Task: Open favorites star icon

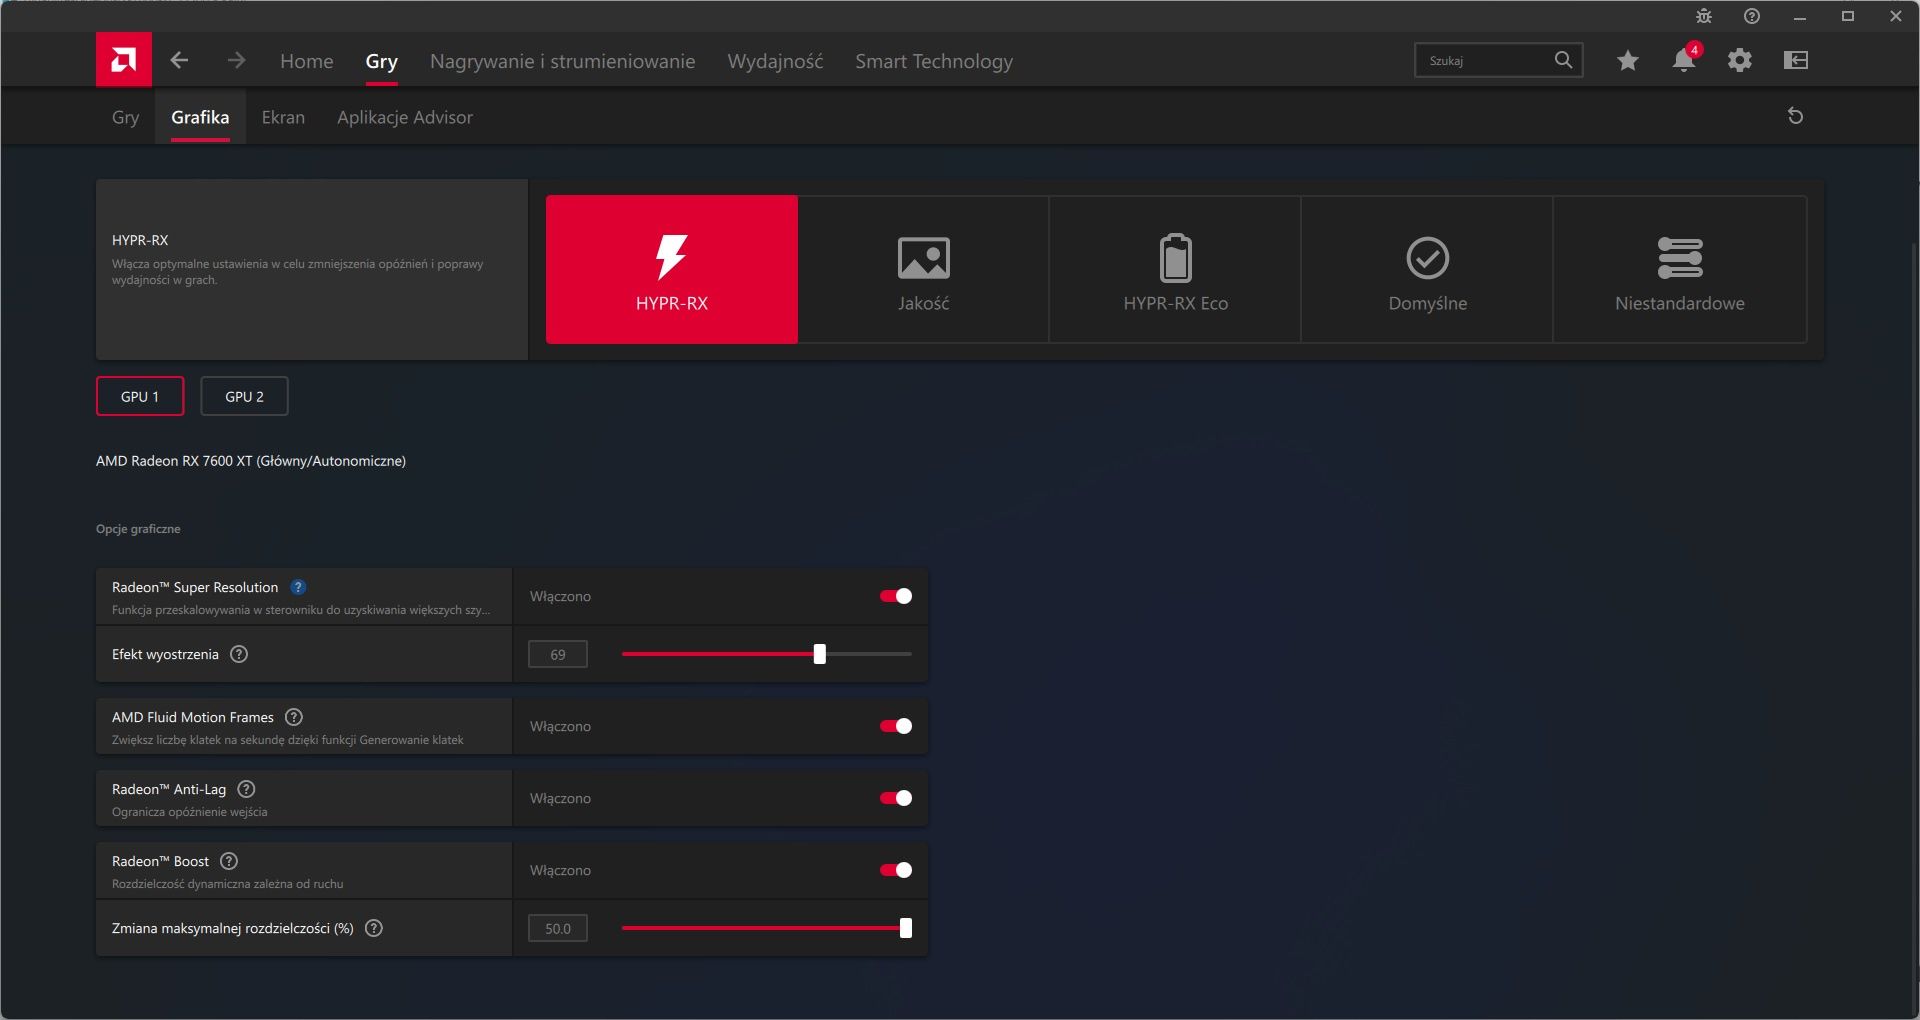Action: pyautogui.click(x=1628, y=60)
